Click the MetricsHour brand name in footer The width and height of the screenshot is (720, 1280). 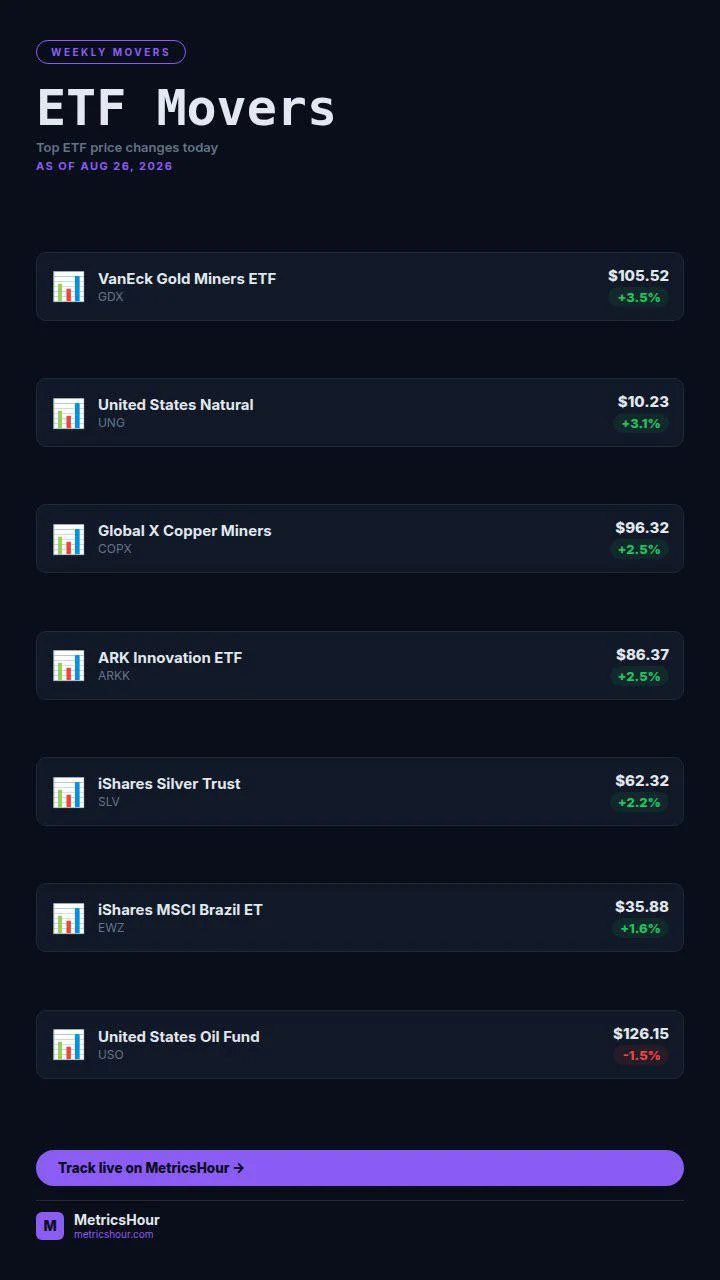click(117, 1220)
